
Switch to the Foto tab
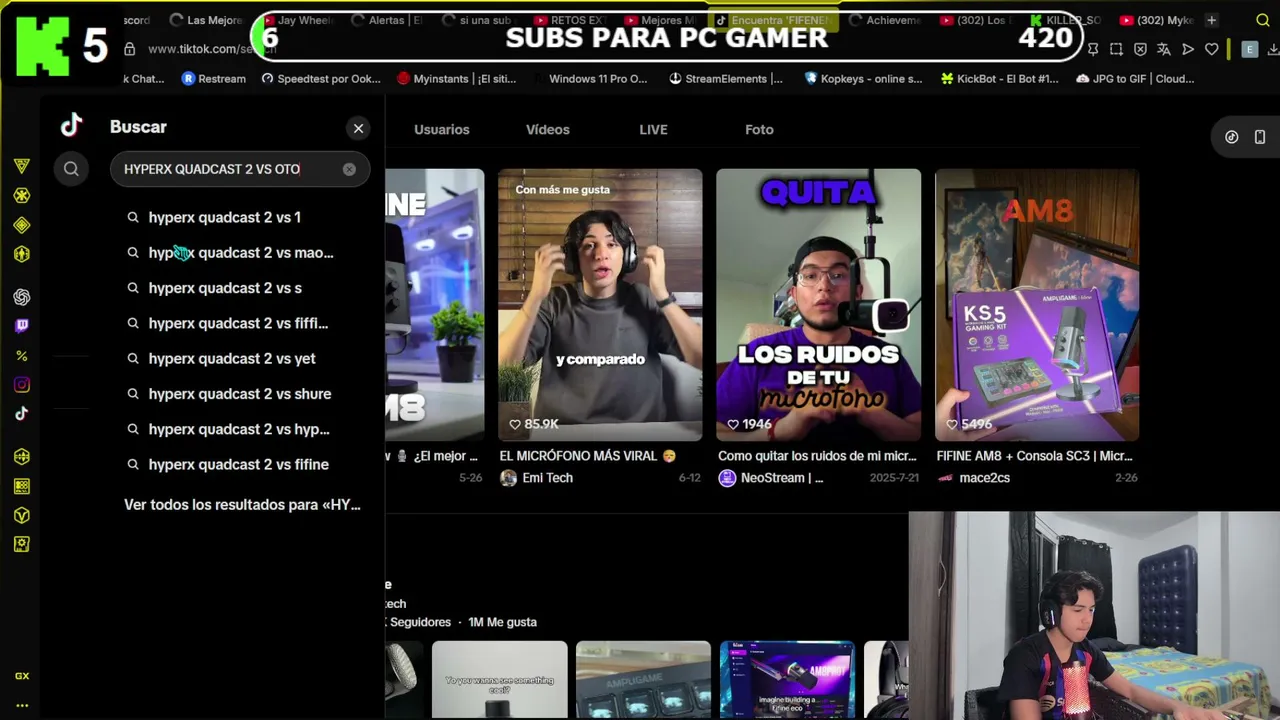[759, 129]
